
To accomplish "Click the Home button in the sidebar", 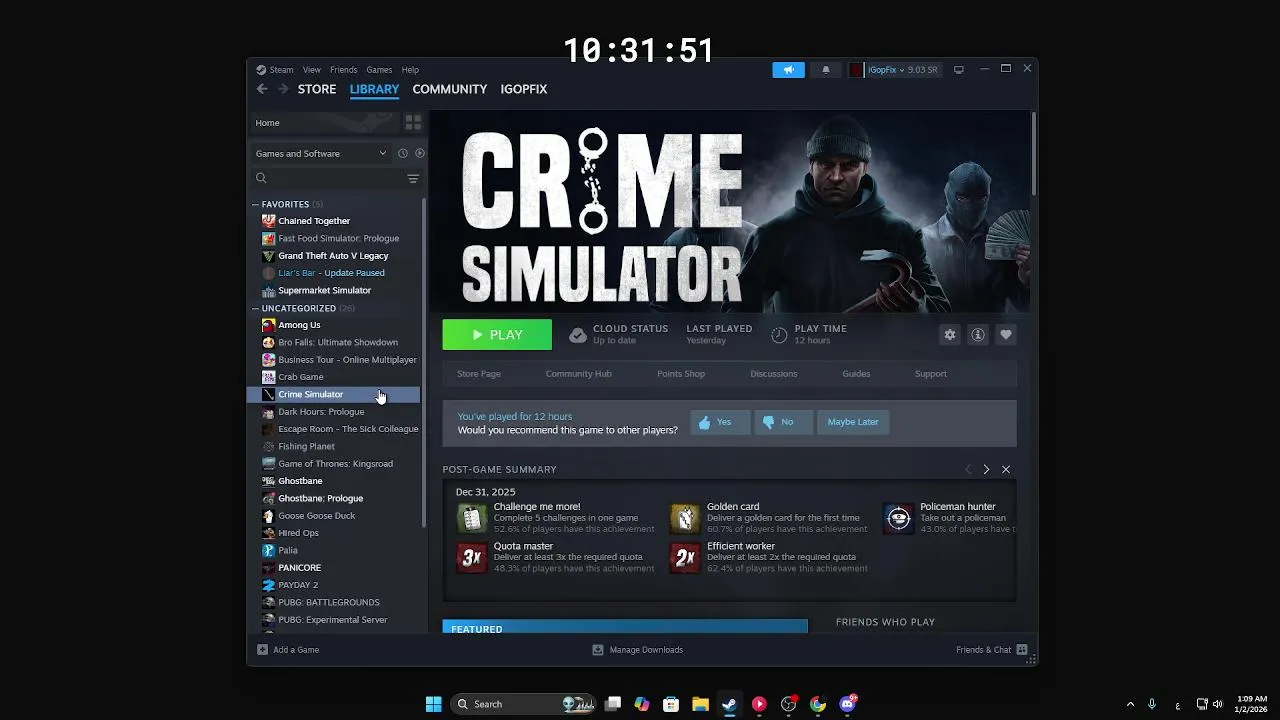I will click(324, 122).
